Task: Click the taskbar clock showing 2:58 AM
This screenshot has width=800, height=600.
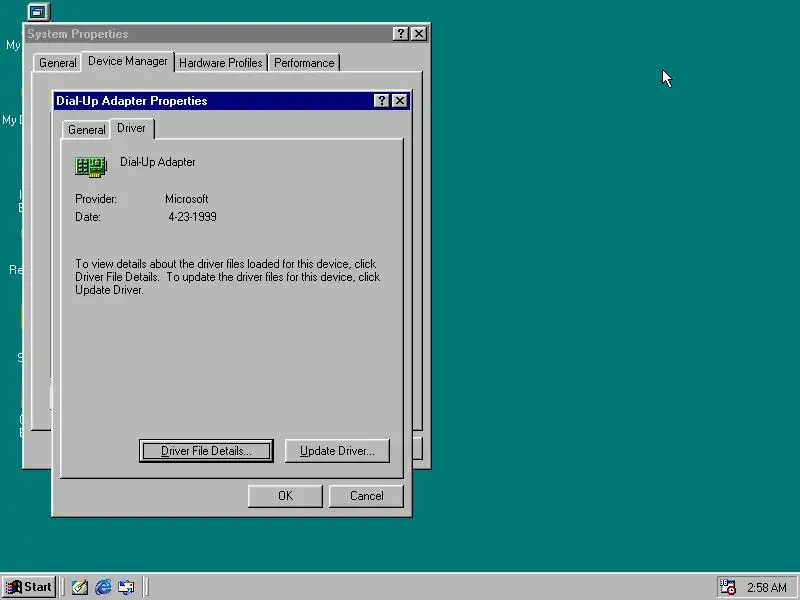Action: tap(767, 587)
